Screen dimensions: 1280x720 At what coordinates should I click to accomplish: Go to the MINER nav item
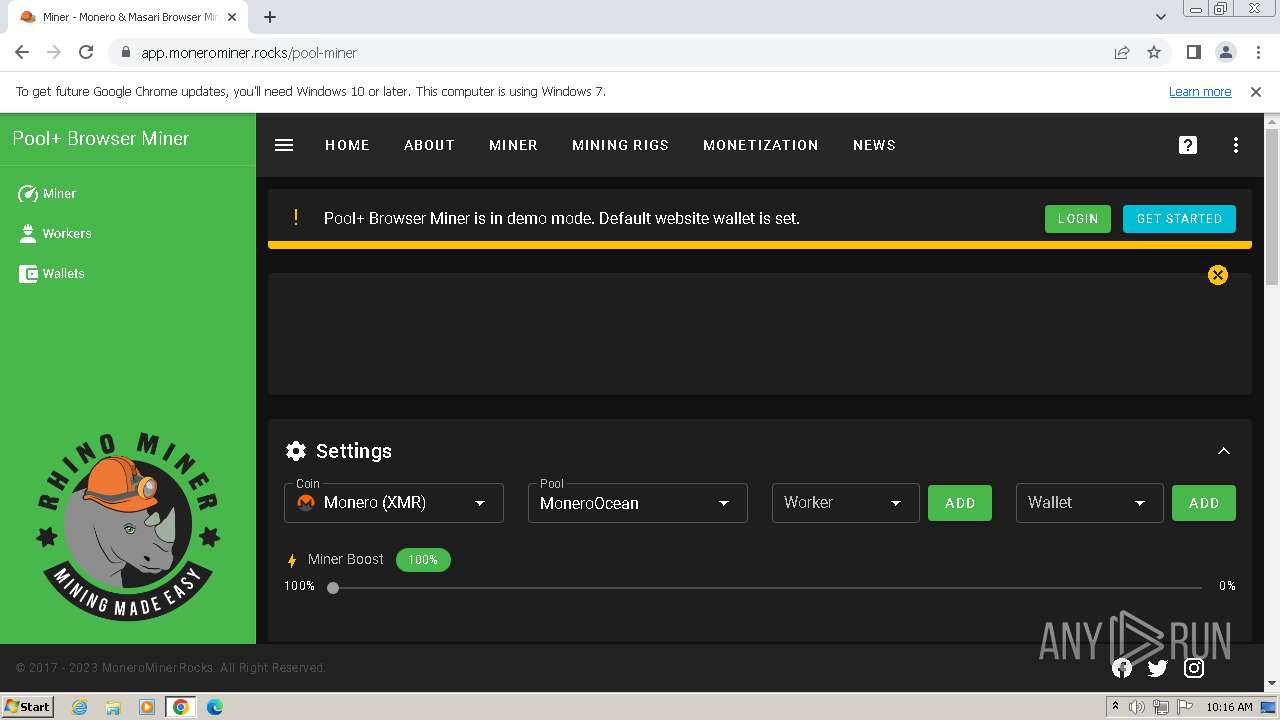click(x=513, y=145)
